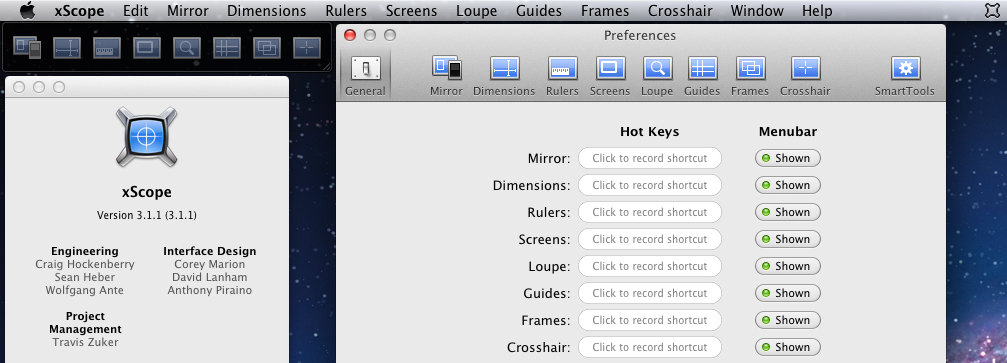This screenshot has height=363, width=1007.
Task: Open the Frames menu
Action: 605,11
